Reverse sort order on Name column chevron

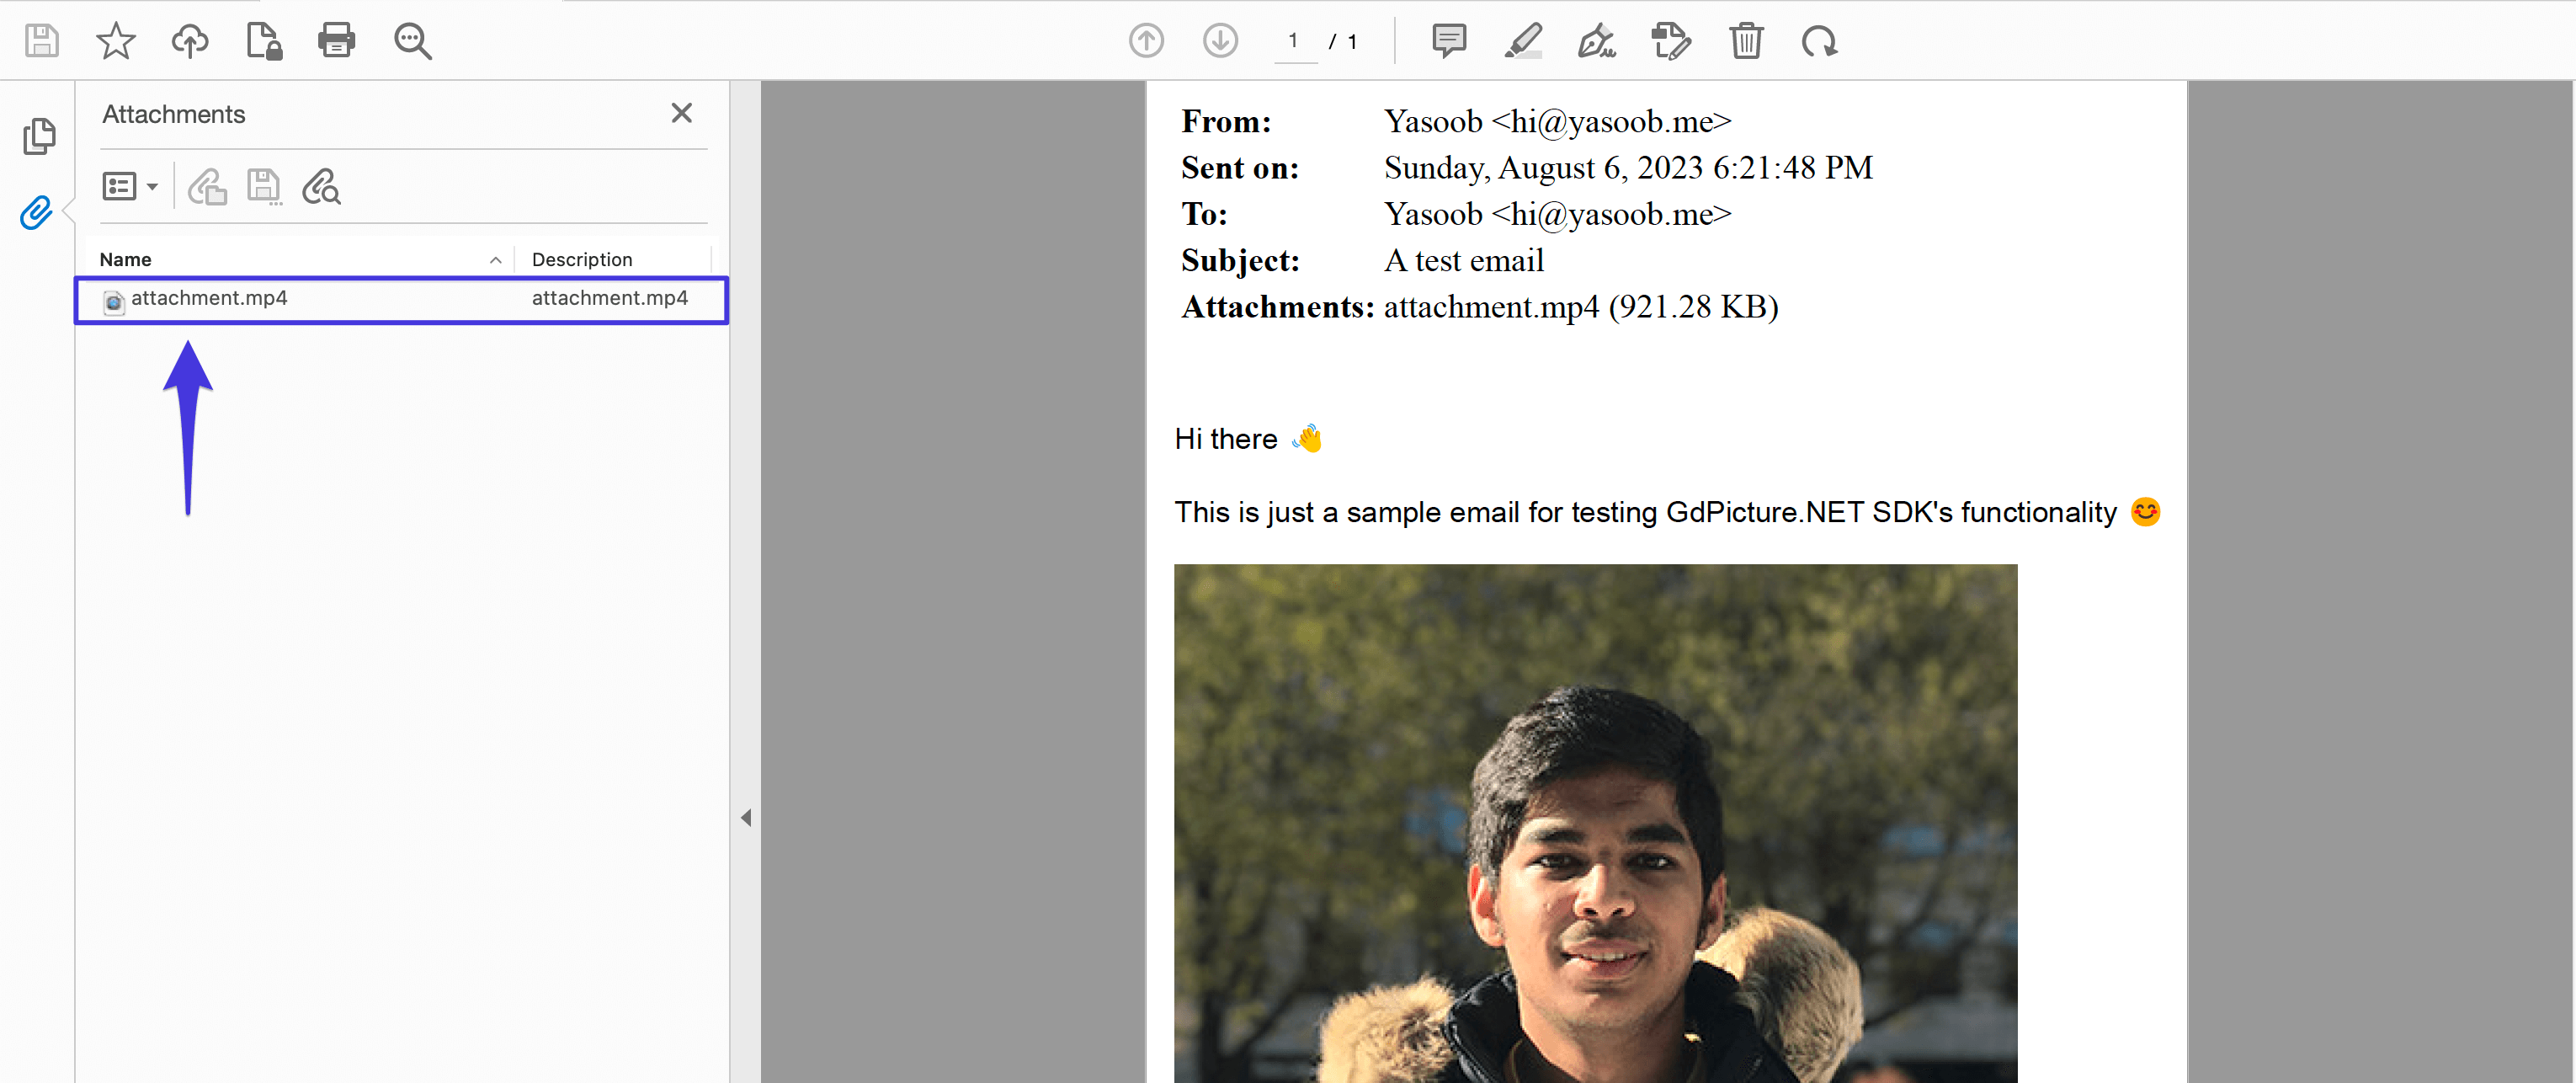coord(495,259)
